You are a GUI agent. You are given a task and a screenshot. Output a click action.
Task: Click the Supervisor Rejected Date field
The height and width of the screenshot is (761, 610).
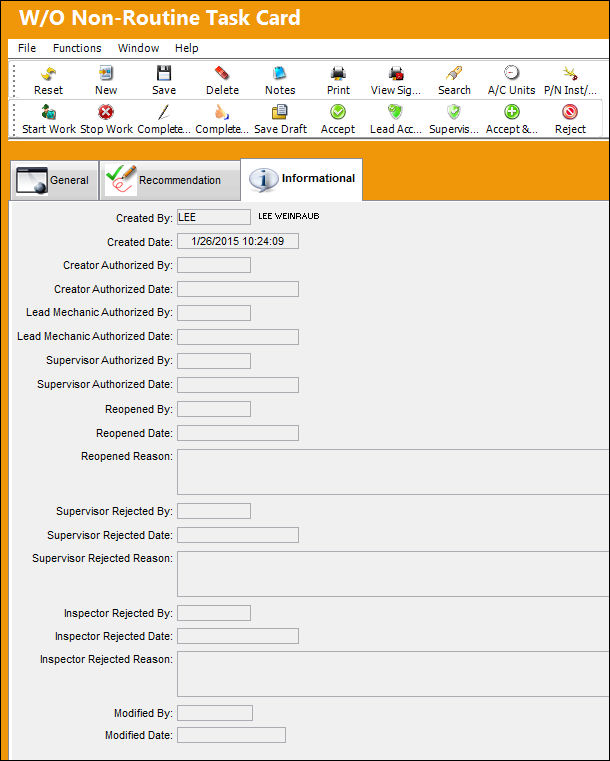coord(238,535)
